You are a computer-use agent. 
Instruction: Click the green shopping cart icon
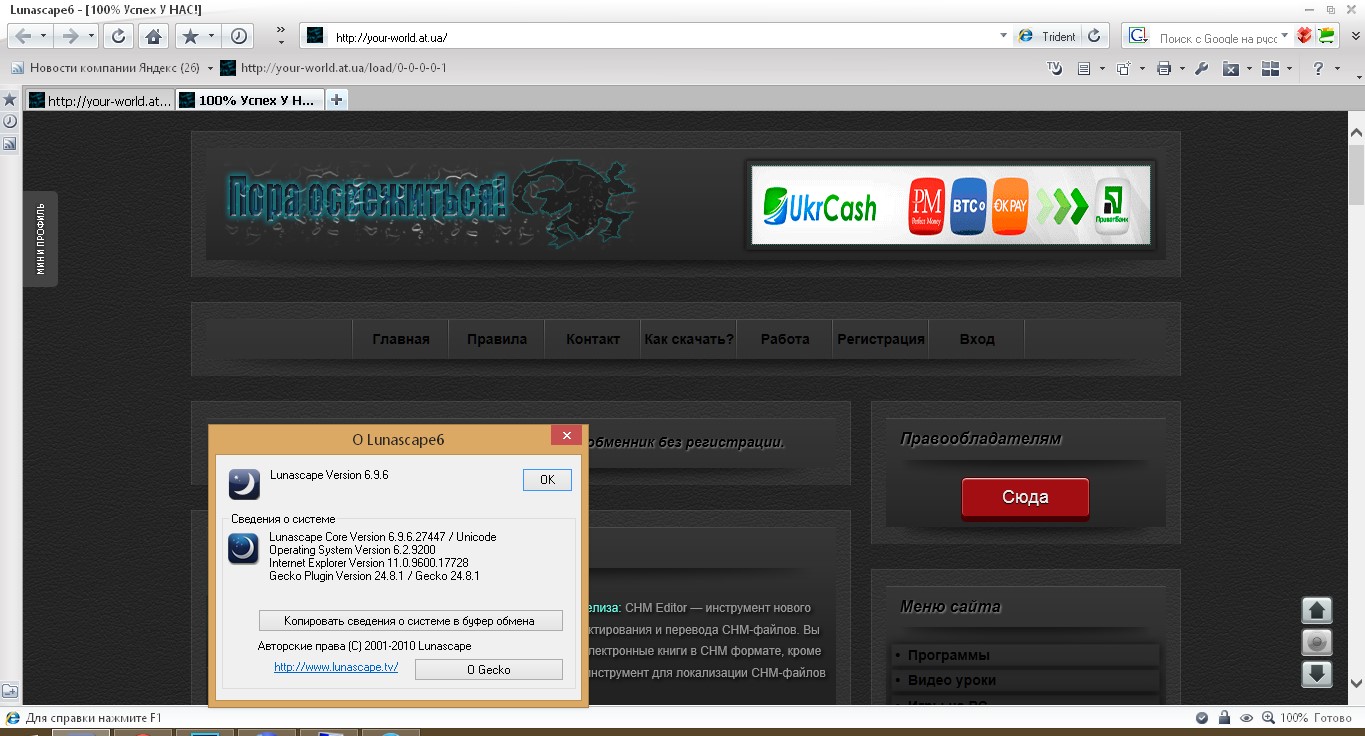[x=1327, y=36]
